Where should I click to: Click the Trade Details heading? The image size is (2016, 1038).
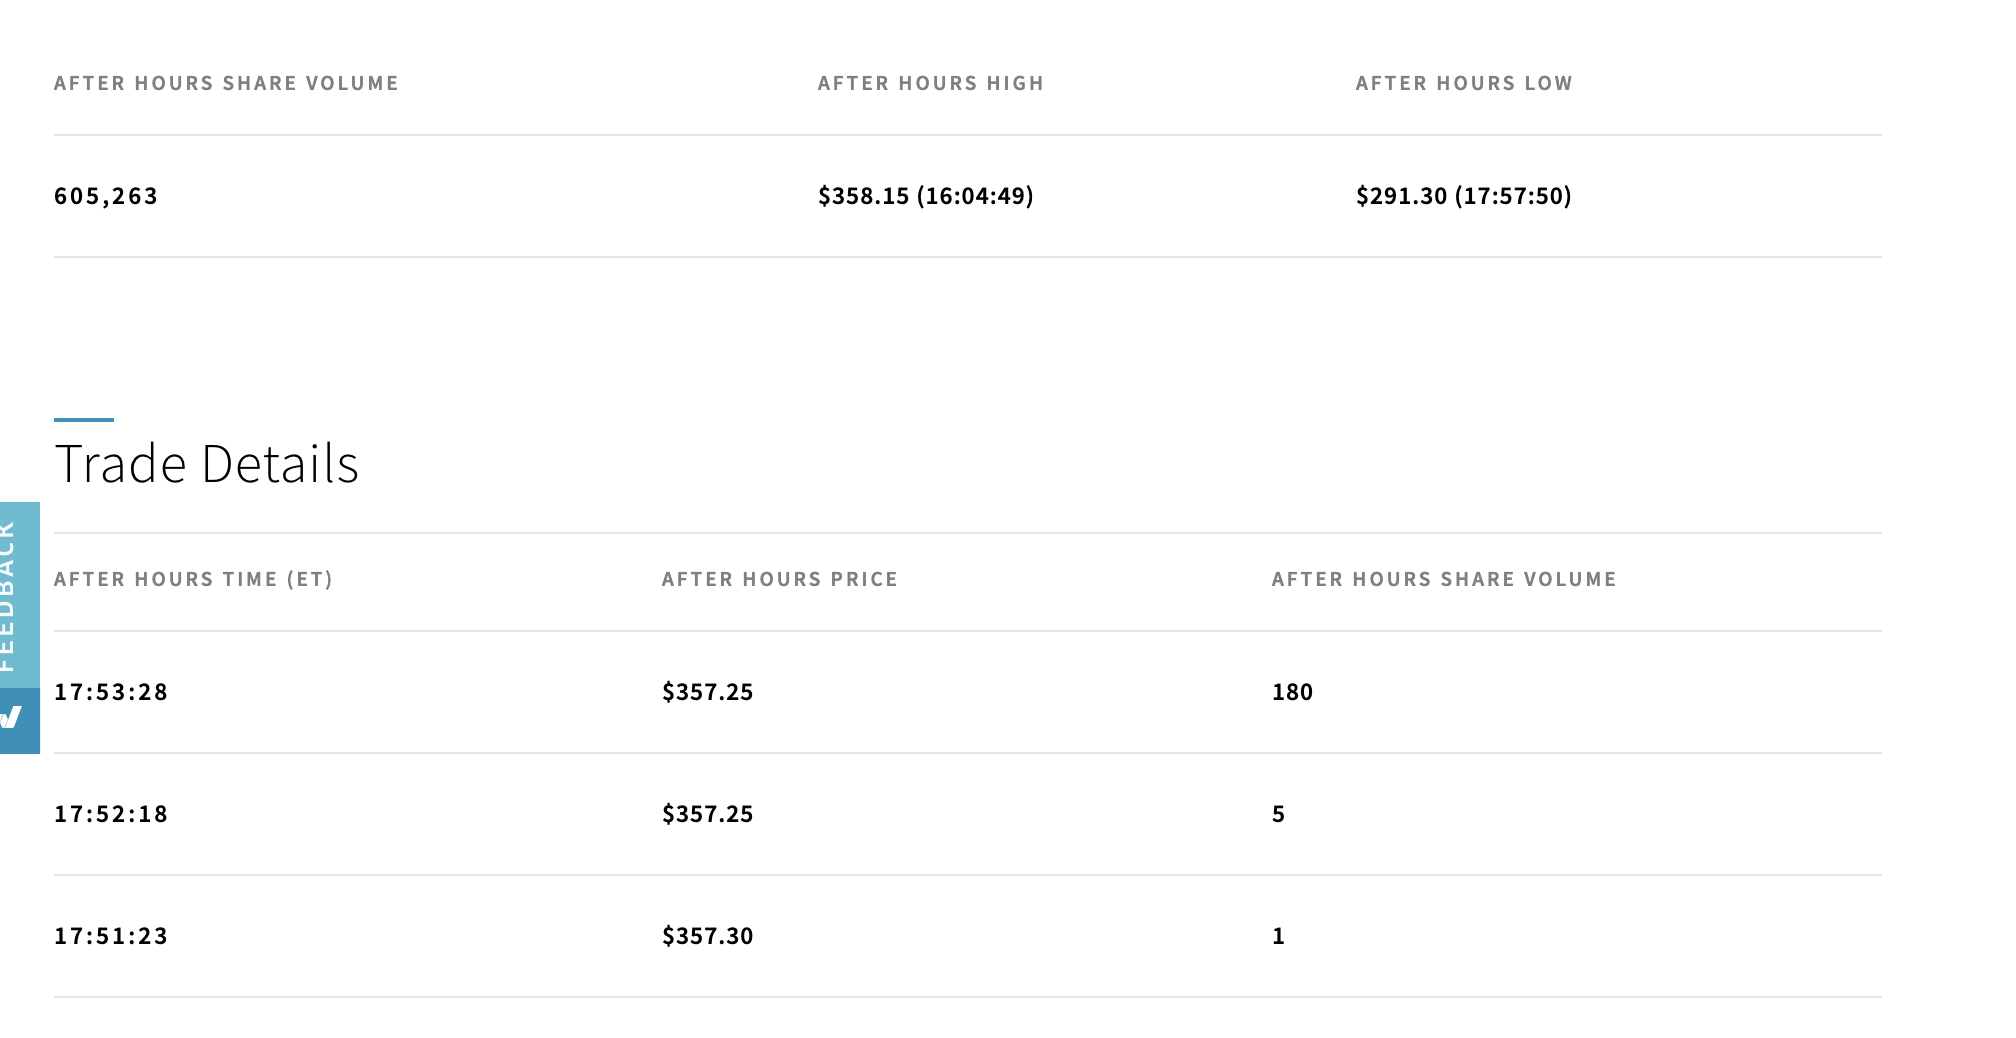click(x=206, y=464)
